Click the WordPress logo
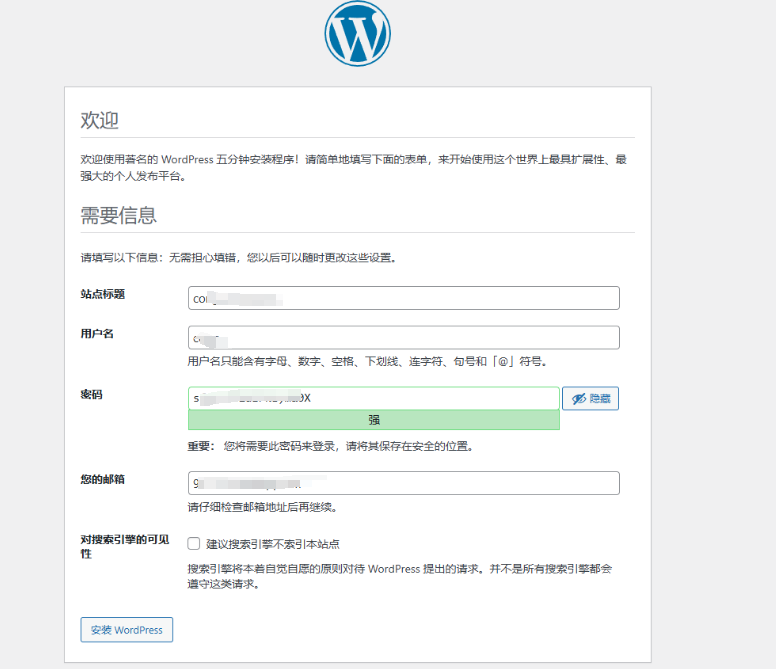Screen dimensions: 776x669 pos(357,33)
